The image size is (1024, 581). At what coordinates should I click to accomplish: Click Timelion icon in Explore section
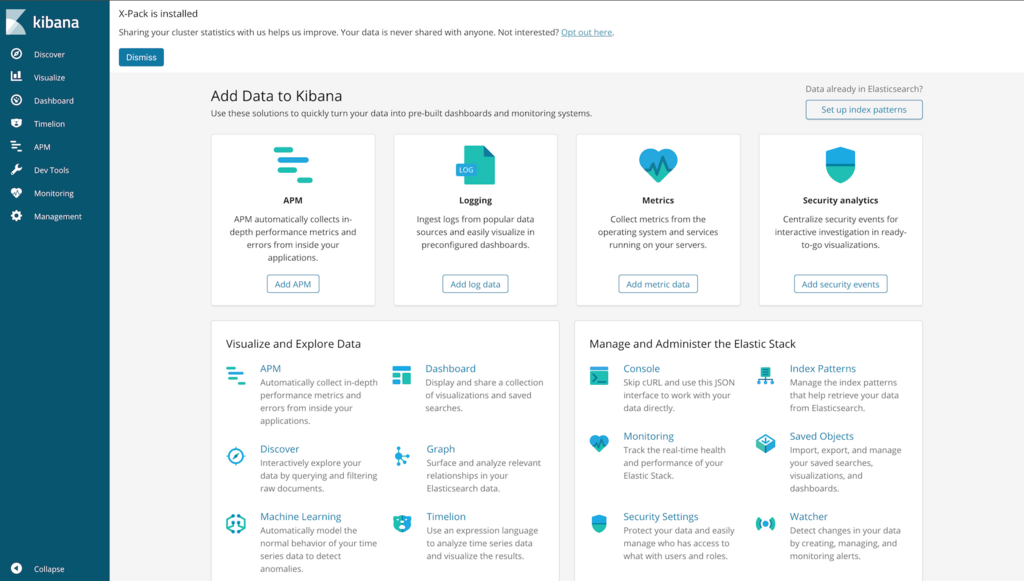coord(402,524)
